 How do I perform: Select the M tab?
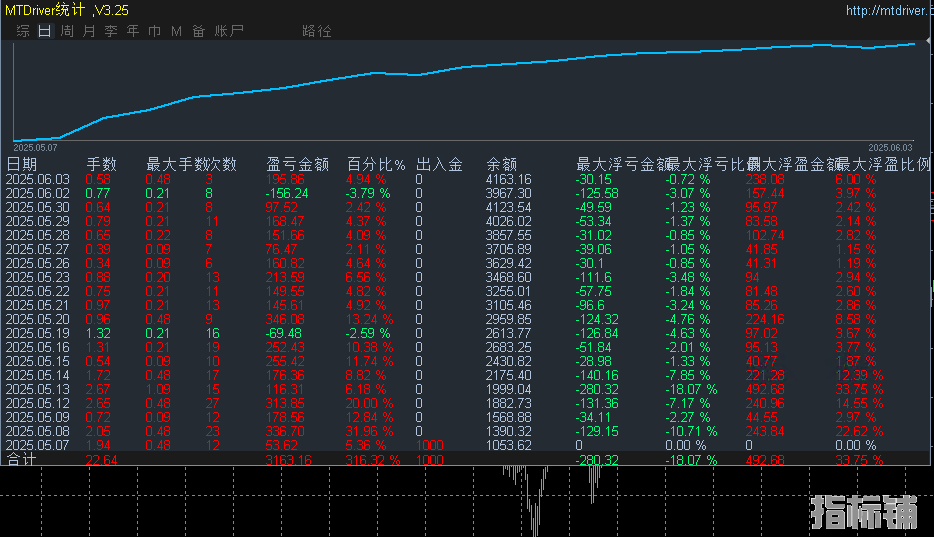point(176,31)
